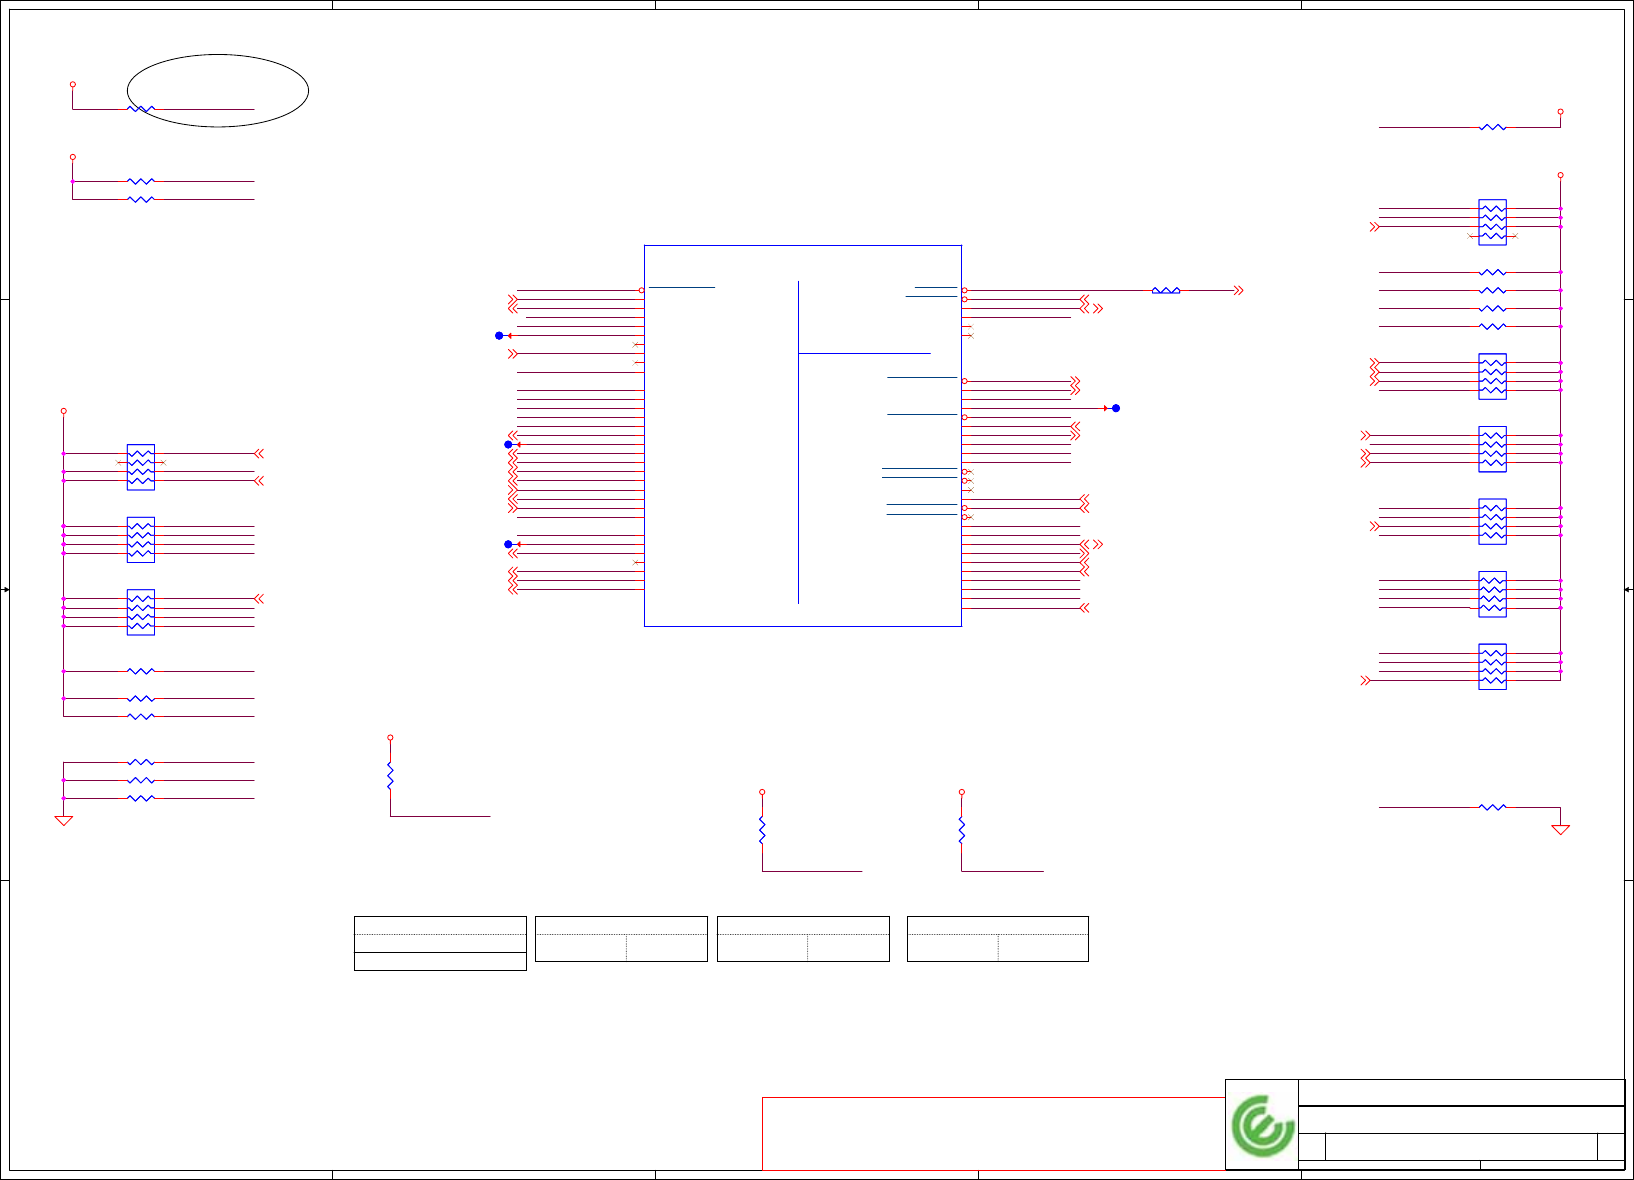Click the green company logo in title block

pyautogui.click(x=1262, y=1126)
